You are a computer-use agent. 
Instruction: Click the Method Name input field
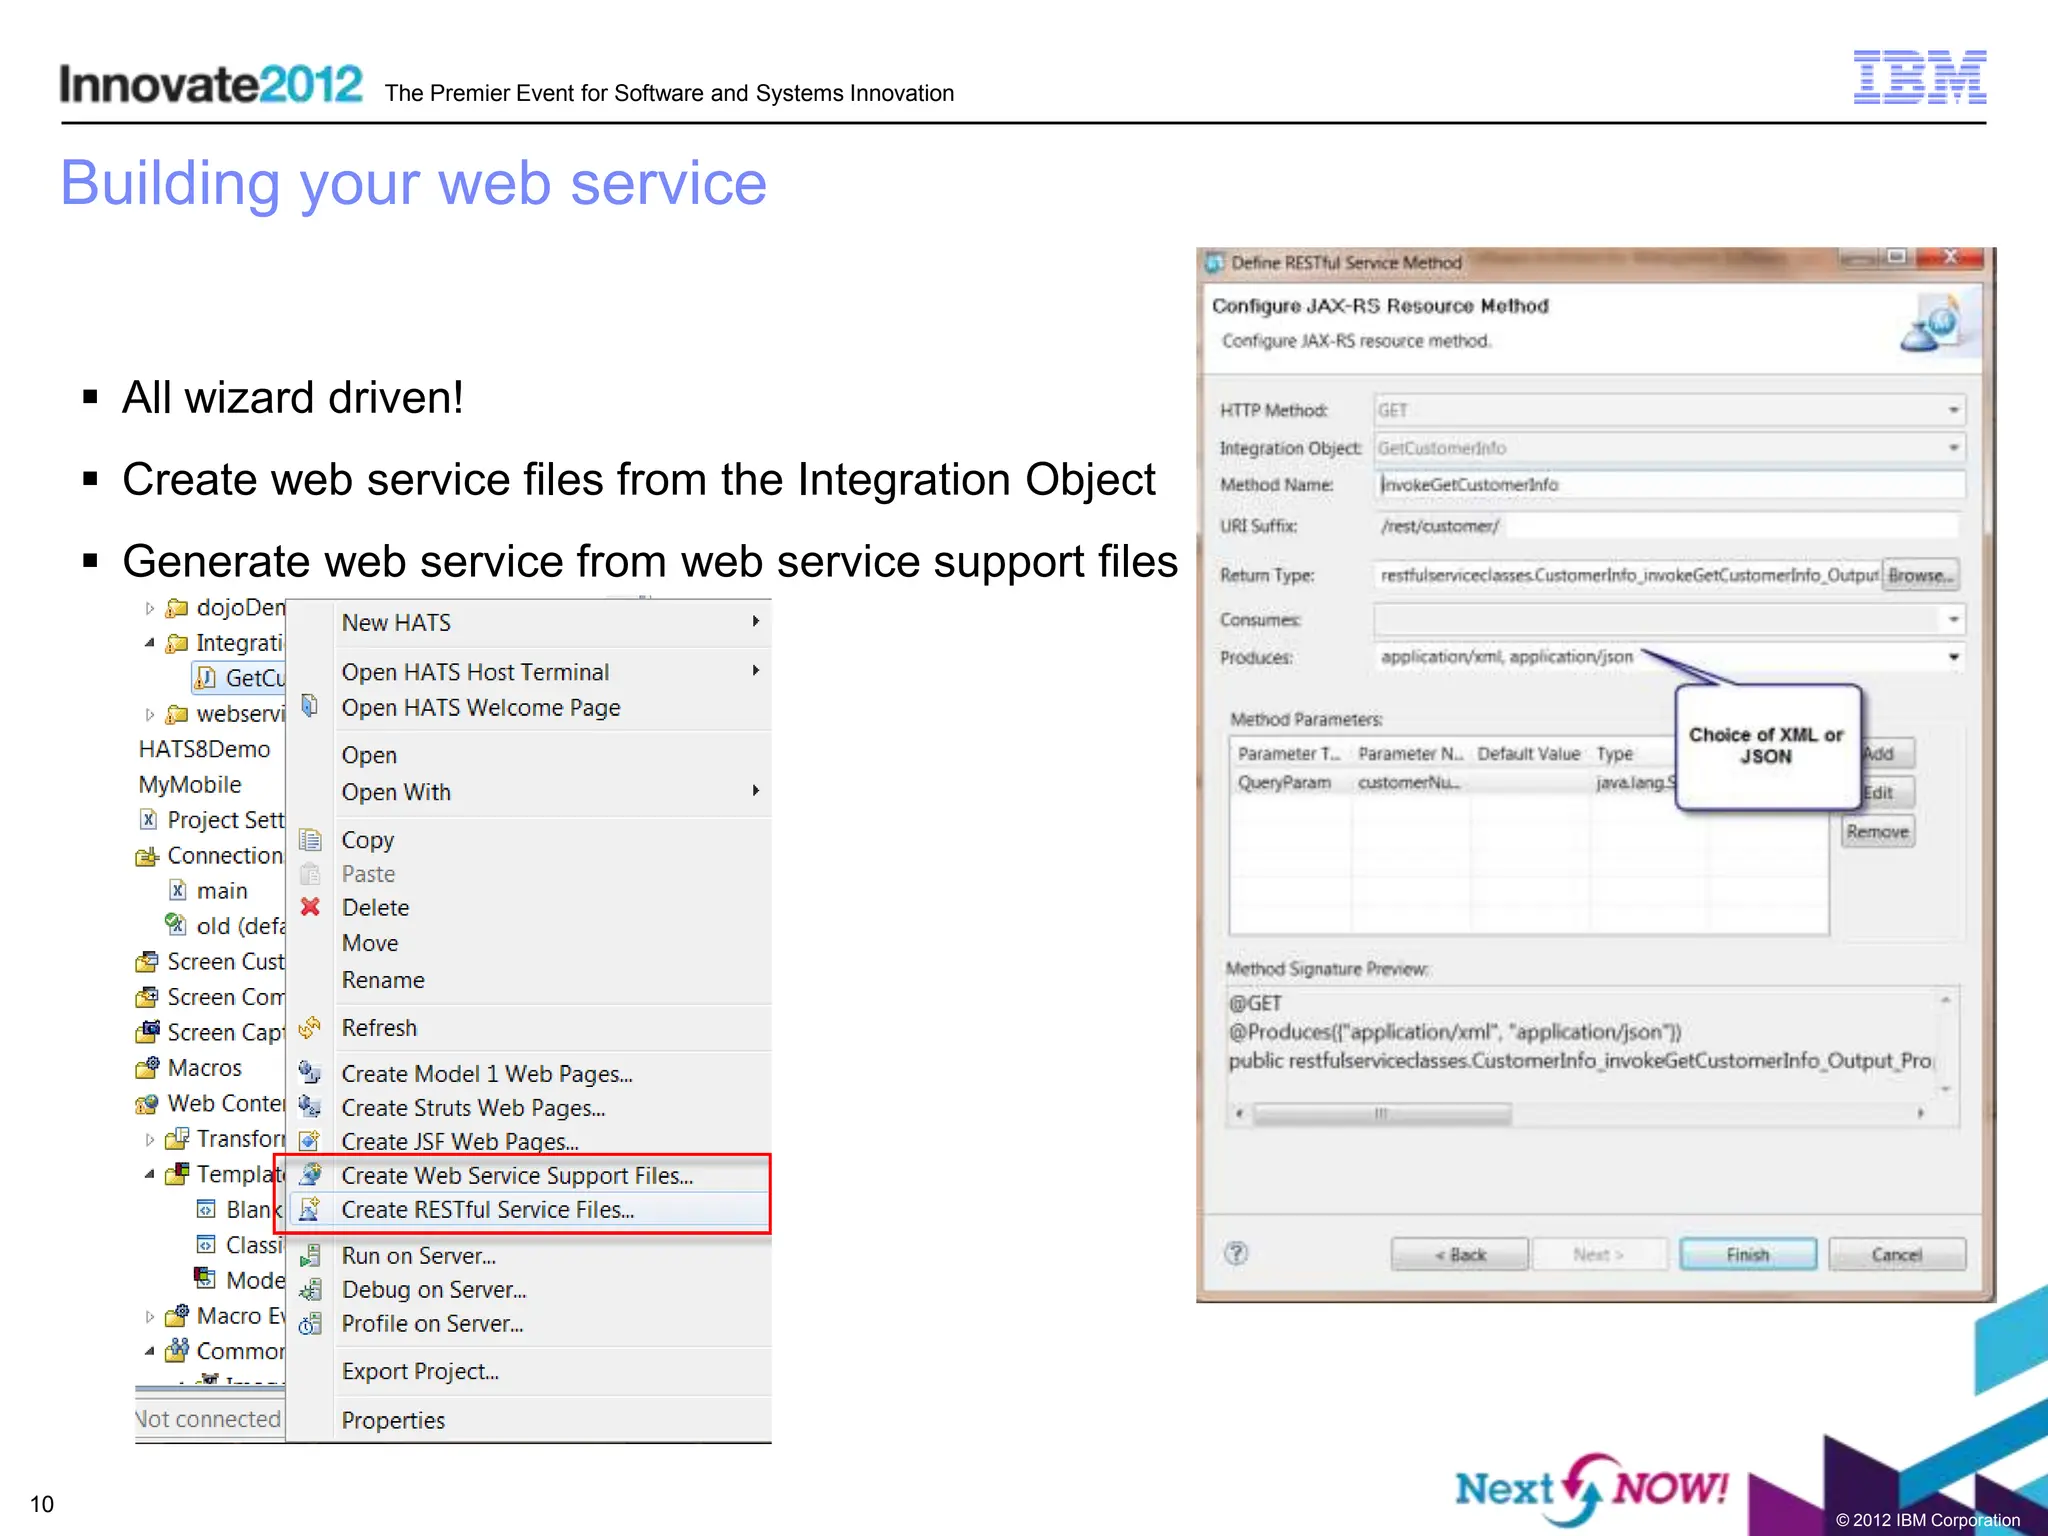[x=1669, y=485]
